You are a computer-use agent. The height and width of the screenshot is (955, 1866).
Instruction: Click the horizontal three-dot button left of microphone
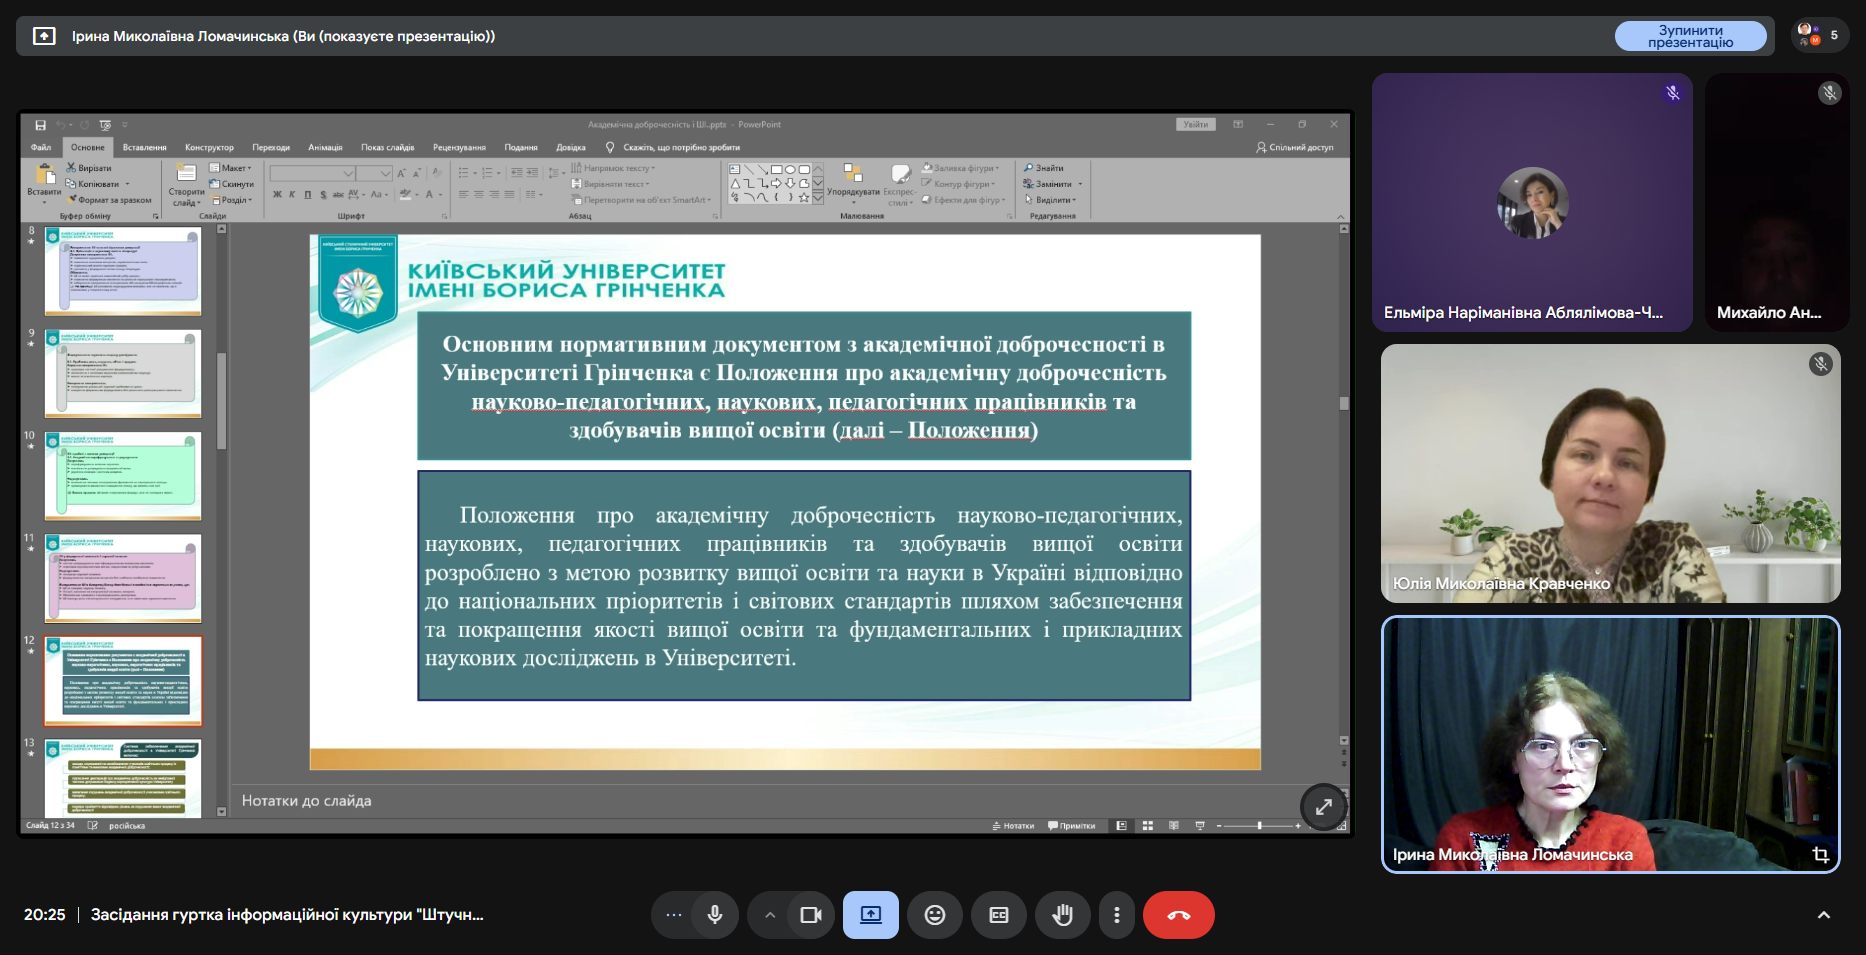tap(673, 915)
